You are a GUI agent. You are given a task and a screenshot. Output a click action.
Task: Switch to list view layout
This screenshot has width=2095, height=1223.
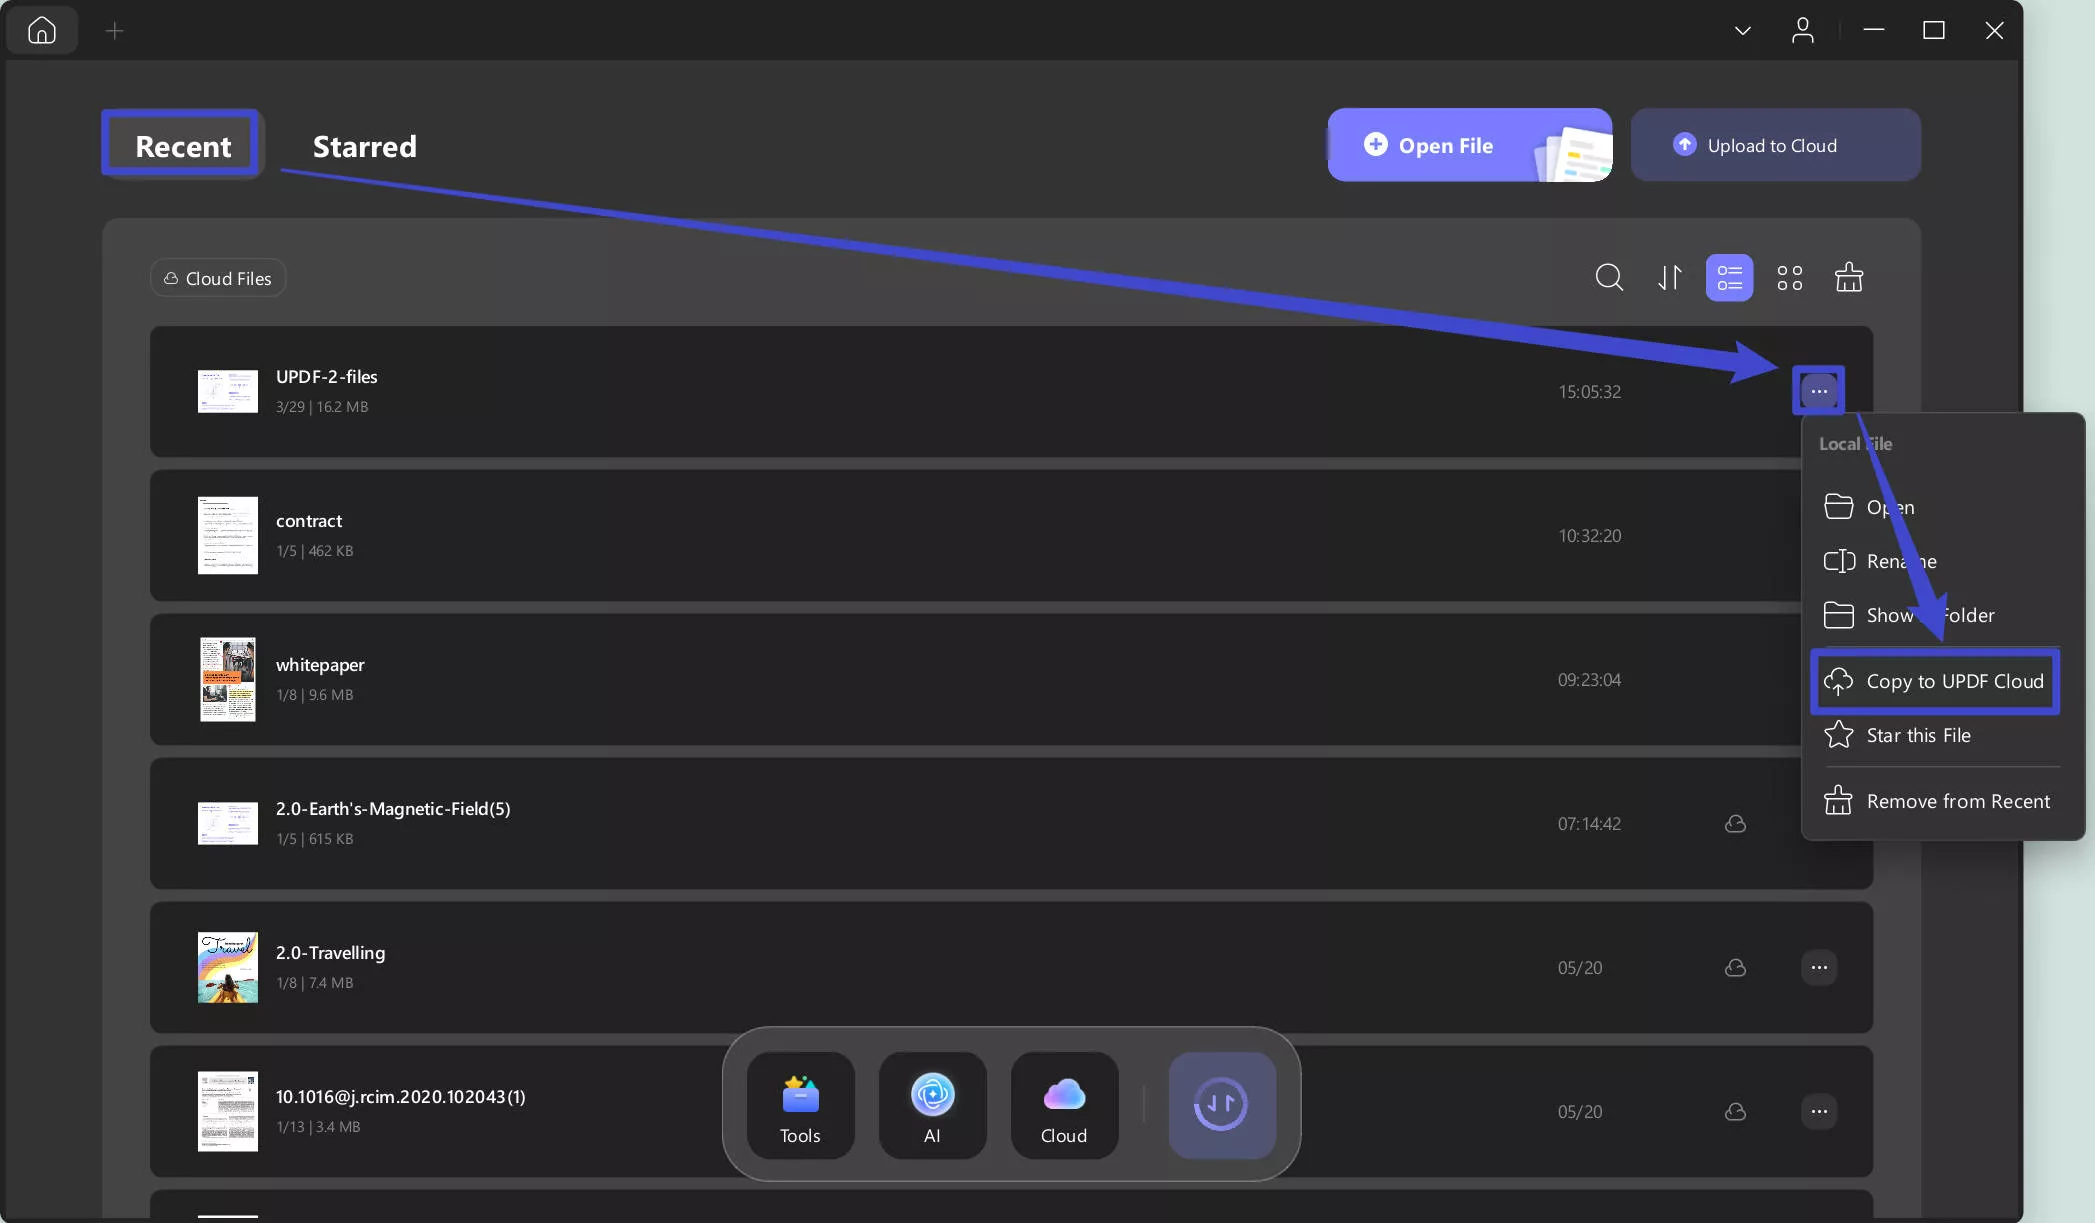coord(1729,277)
